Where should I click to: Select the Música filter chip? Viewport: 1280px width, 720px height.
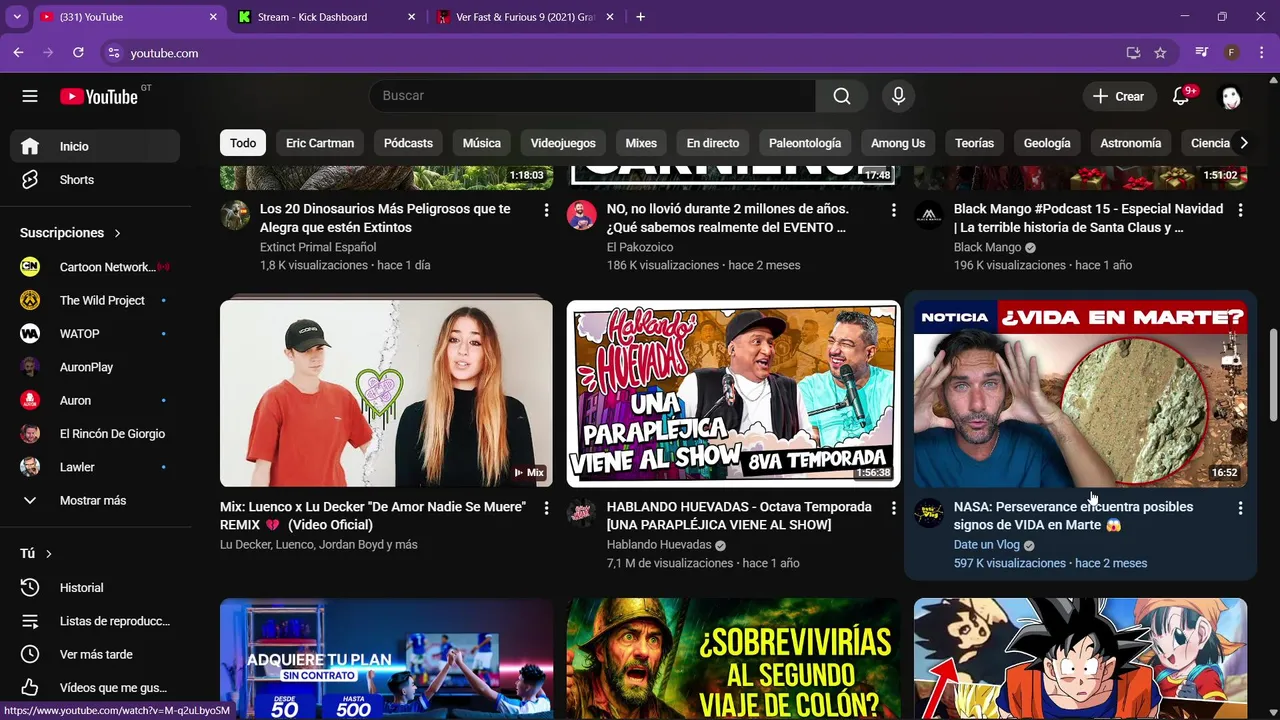tap(482, 143)
